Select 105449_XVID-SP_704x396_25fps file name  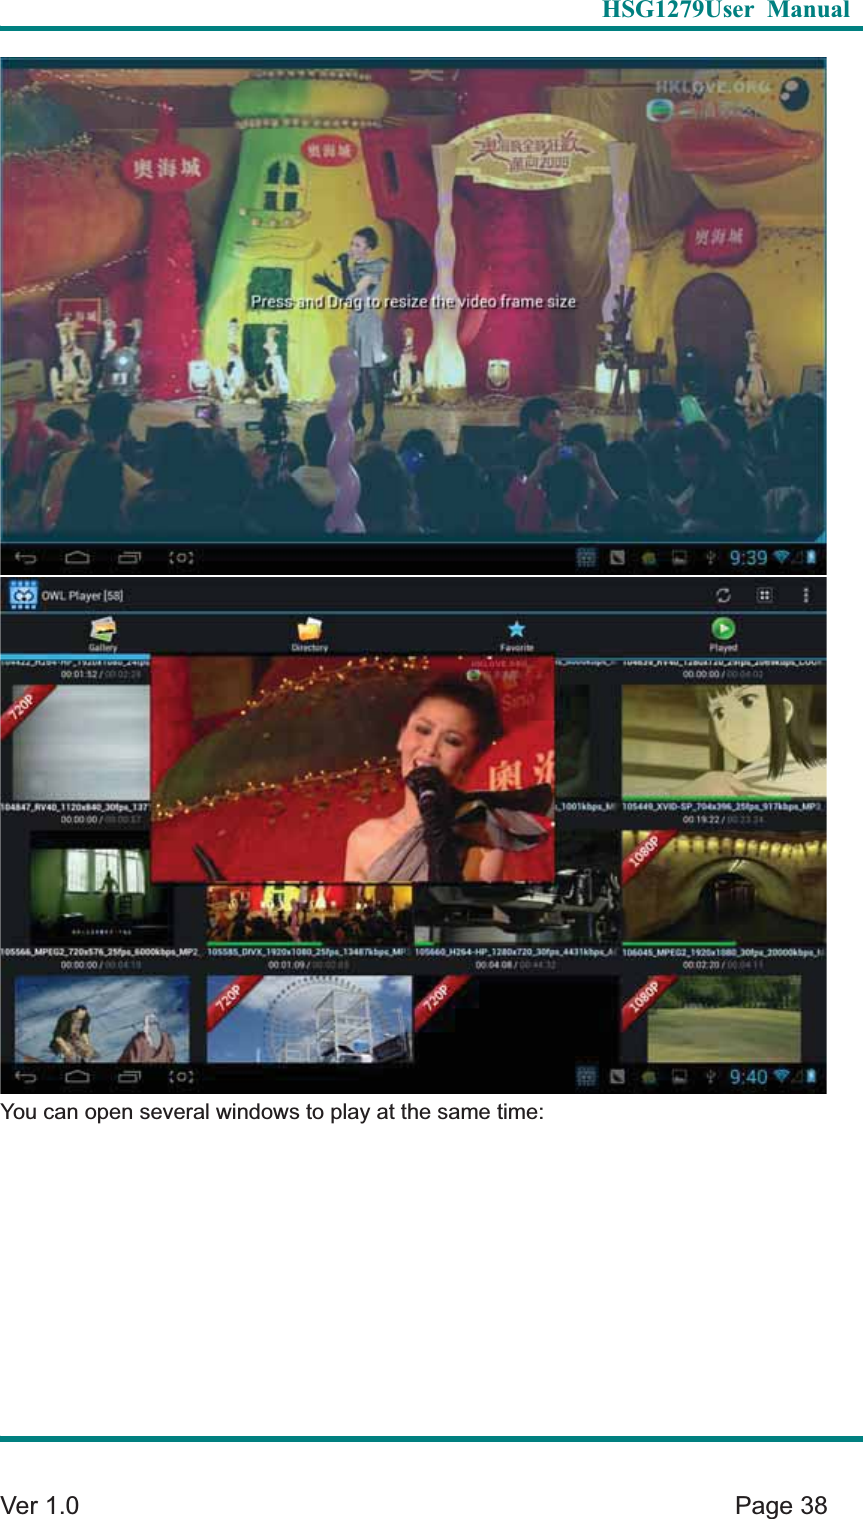coord(723,806)
